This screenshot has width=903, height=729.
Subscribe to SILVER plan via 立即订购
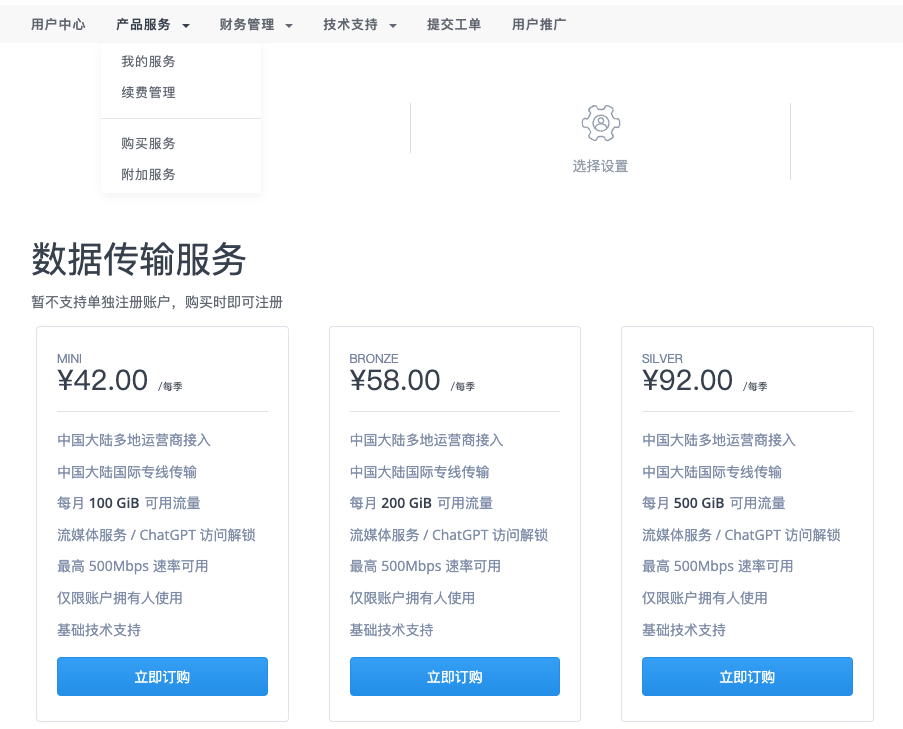[747, 677]
